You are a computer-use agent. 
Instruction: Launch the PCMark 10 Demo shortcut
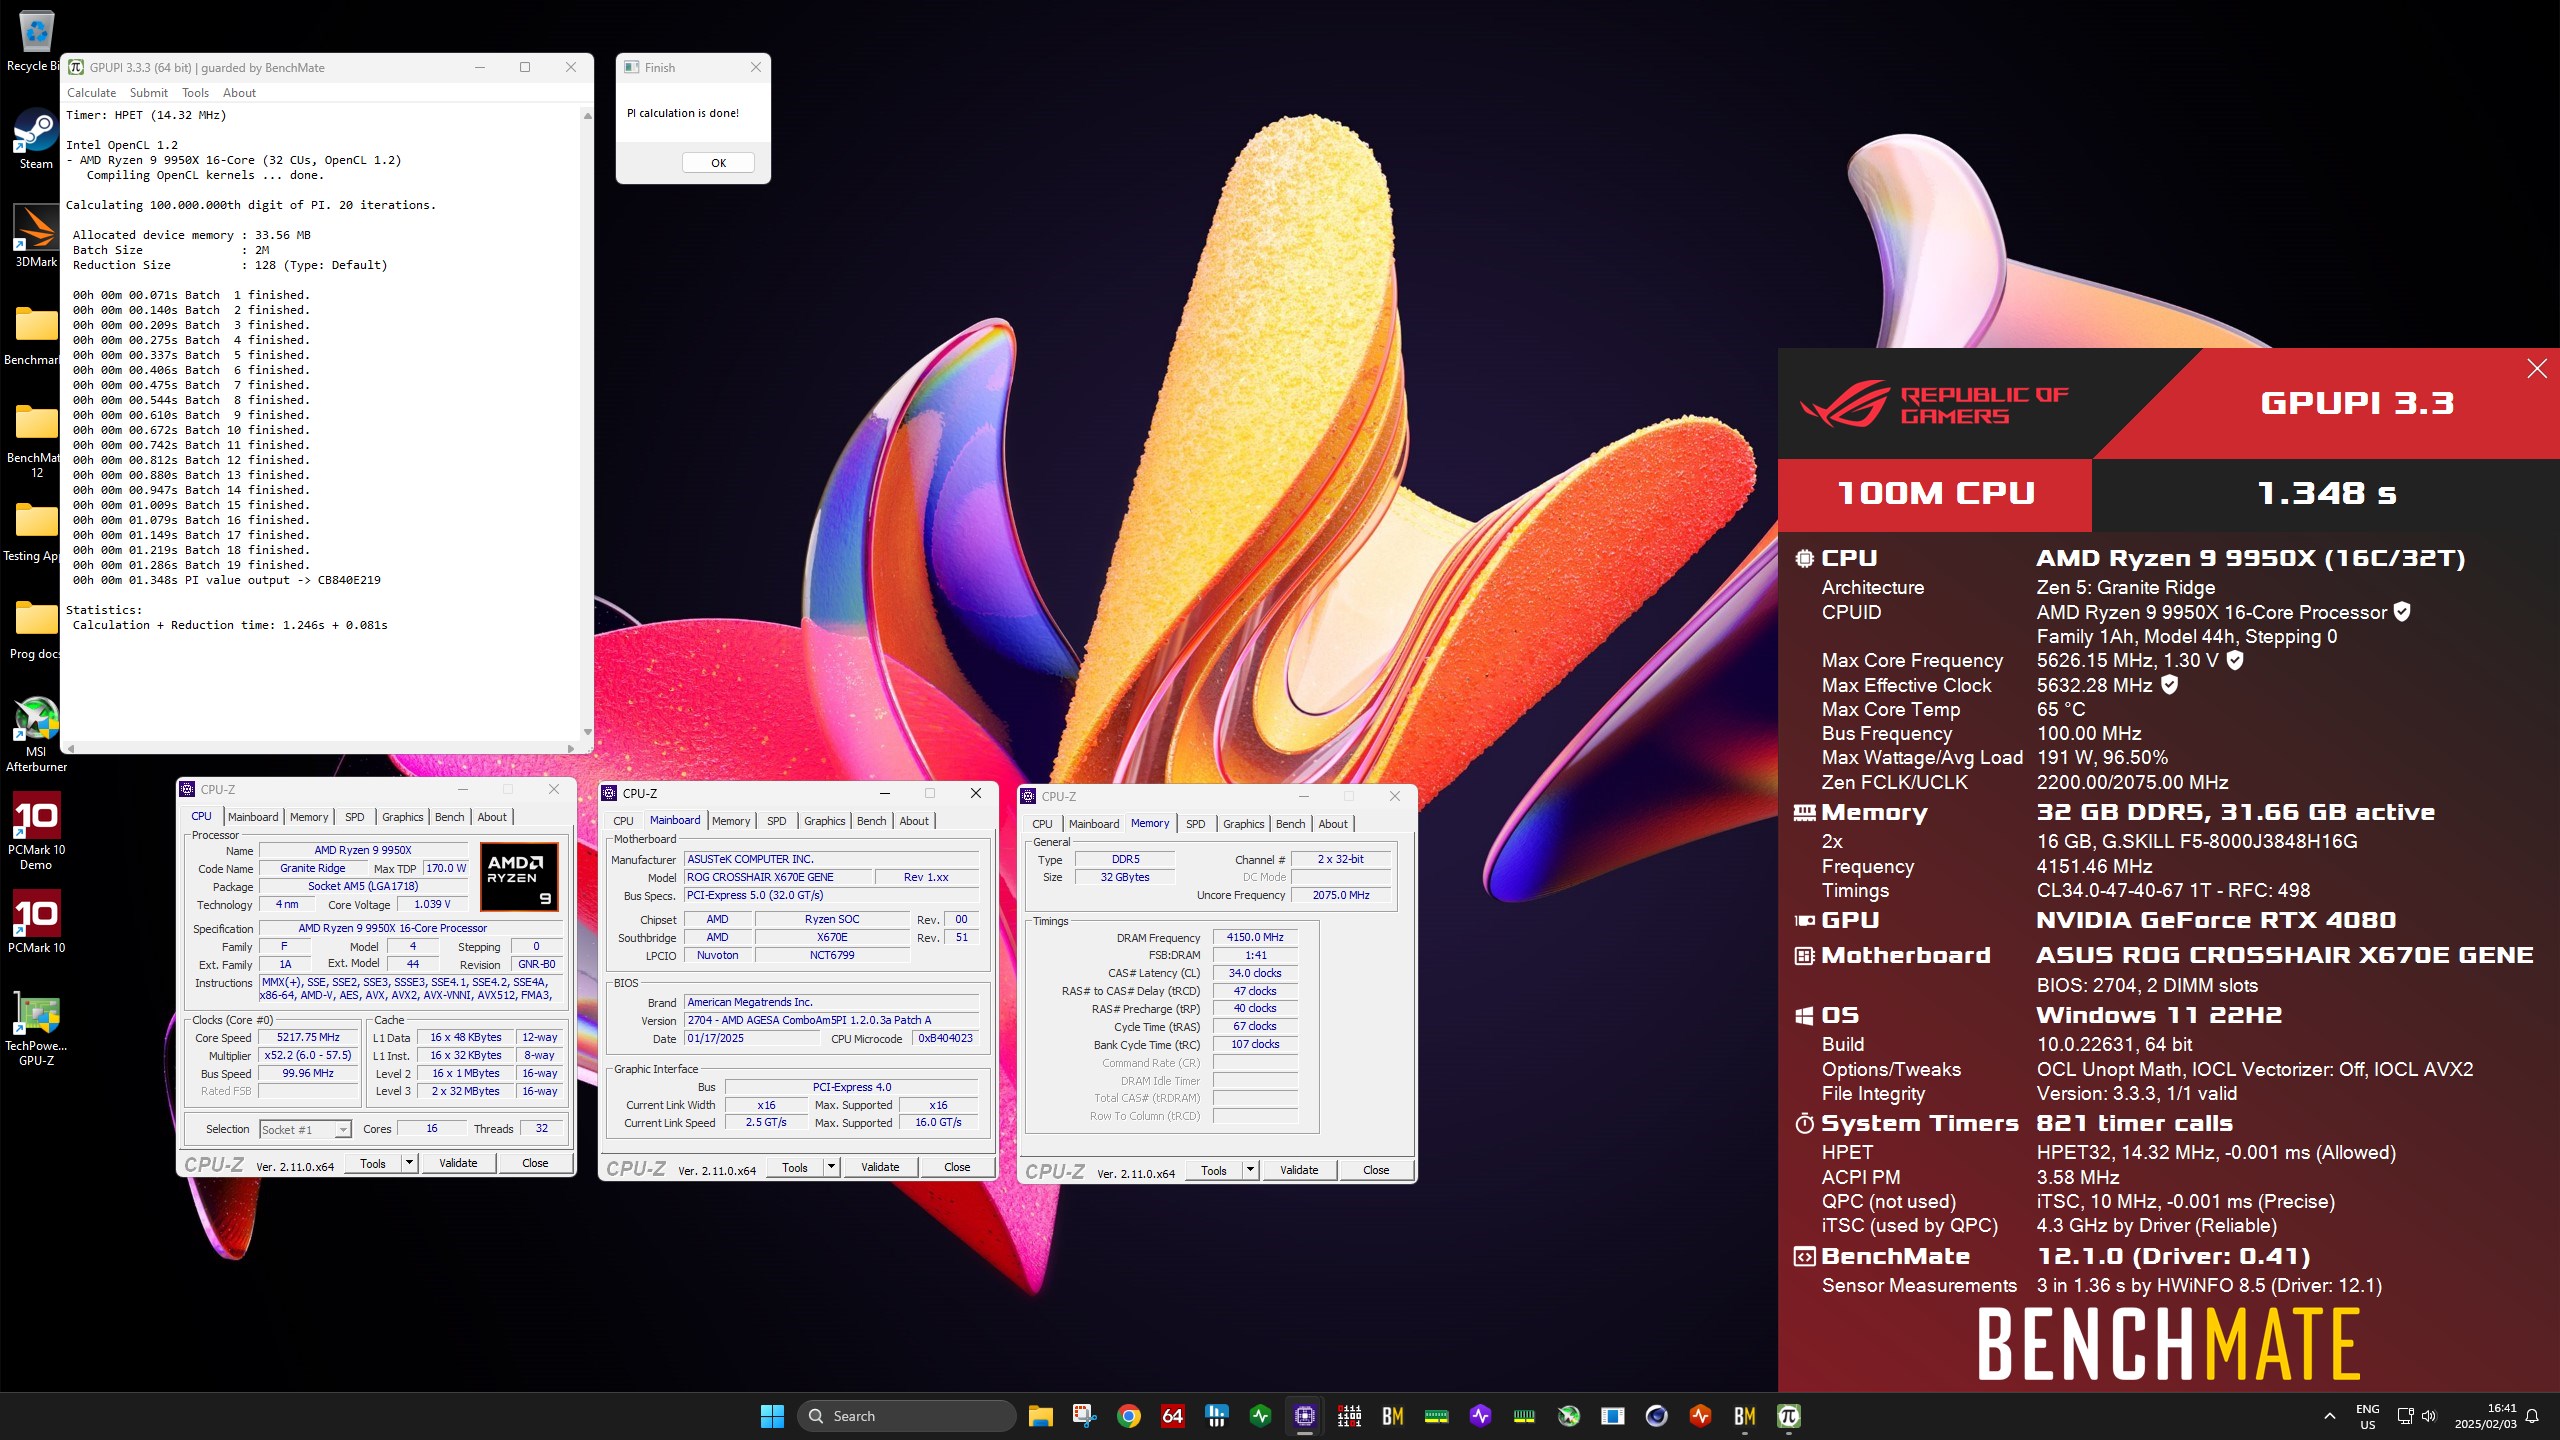[x=36, y=832]
